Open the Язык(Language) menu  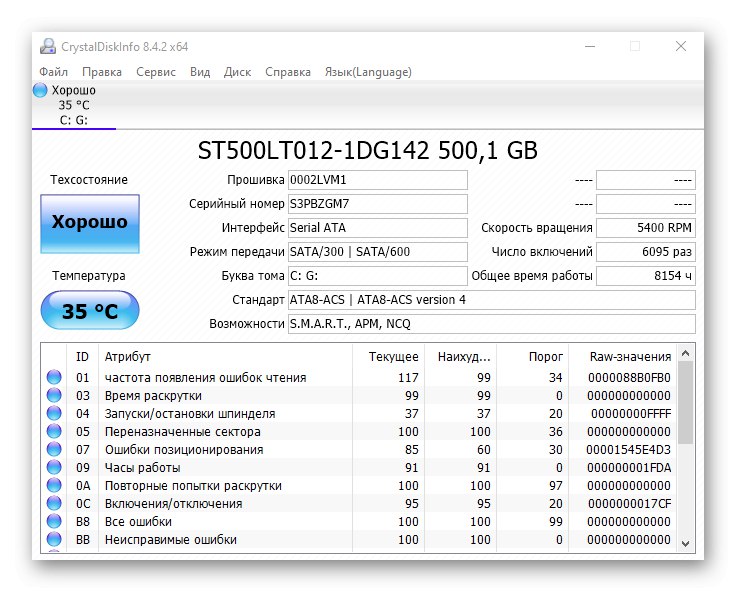coord(367,72)
